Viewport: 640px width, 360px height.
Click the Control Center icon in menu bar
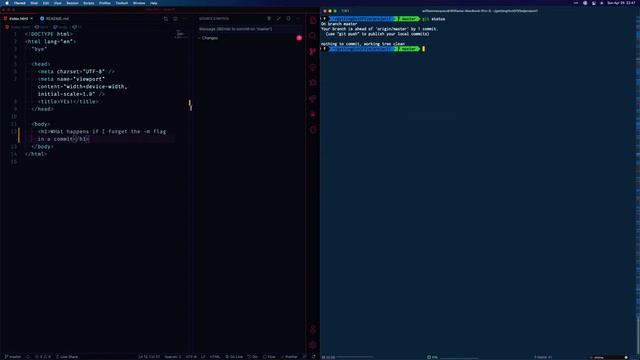[x=593, y=3]
